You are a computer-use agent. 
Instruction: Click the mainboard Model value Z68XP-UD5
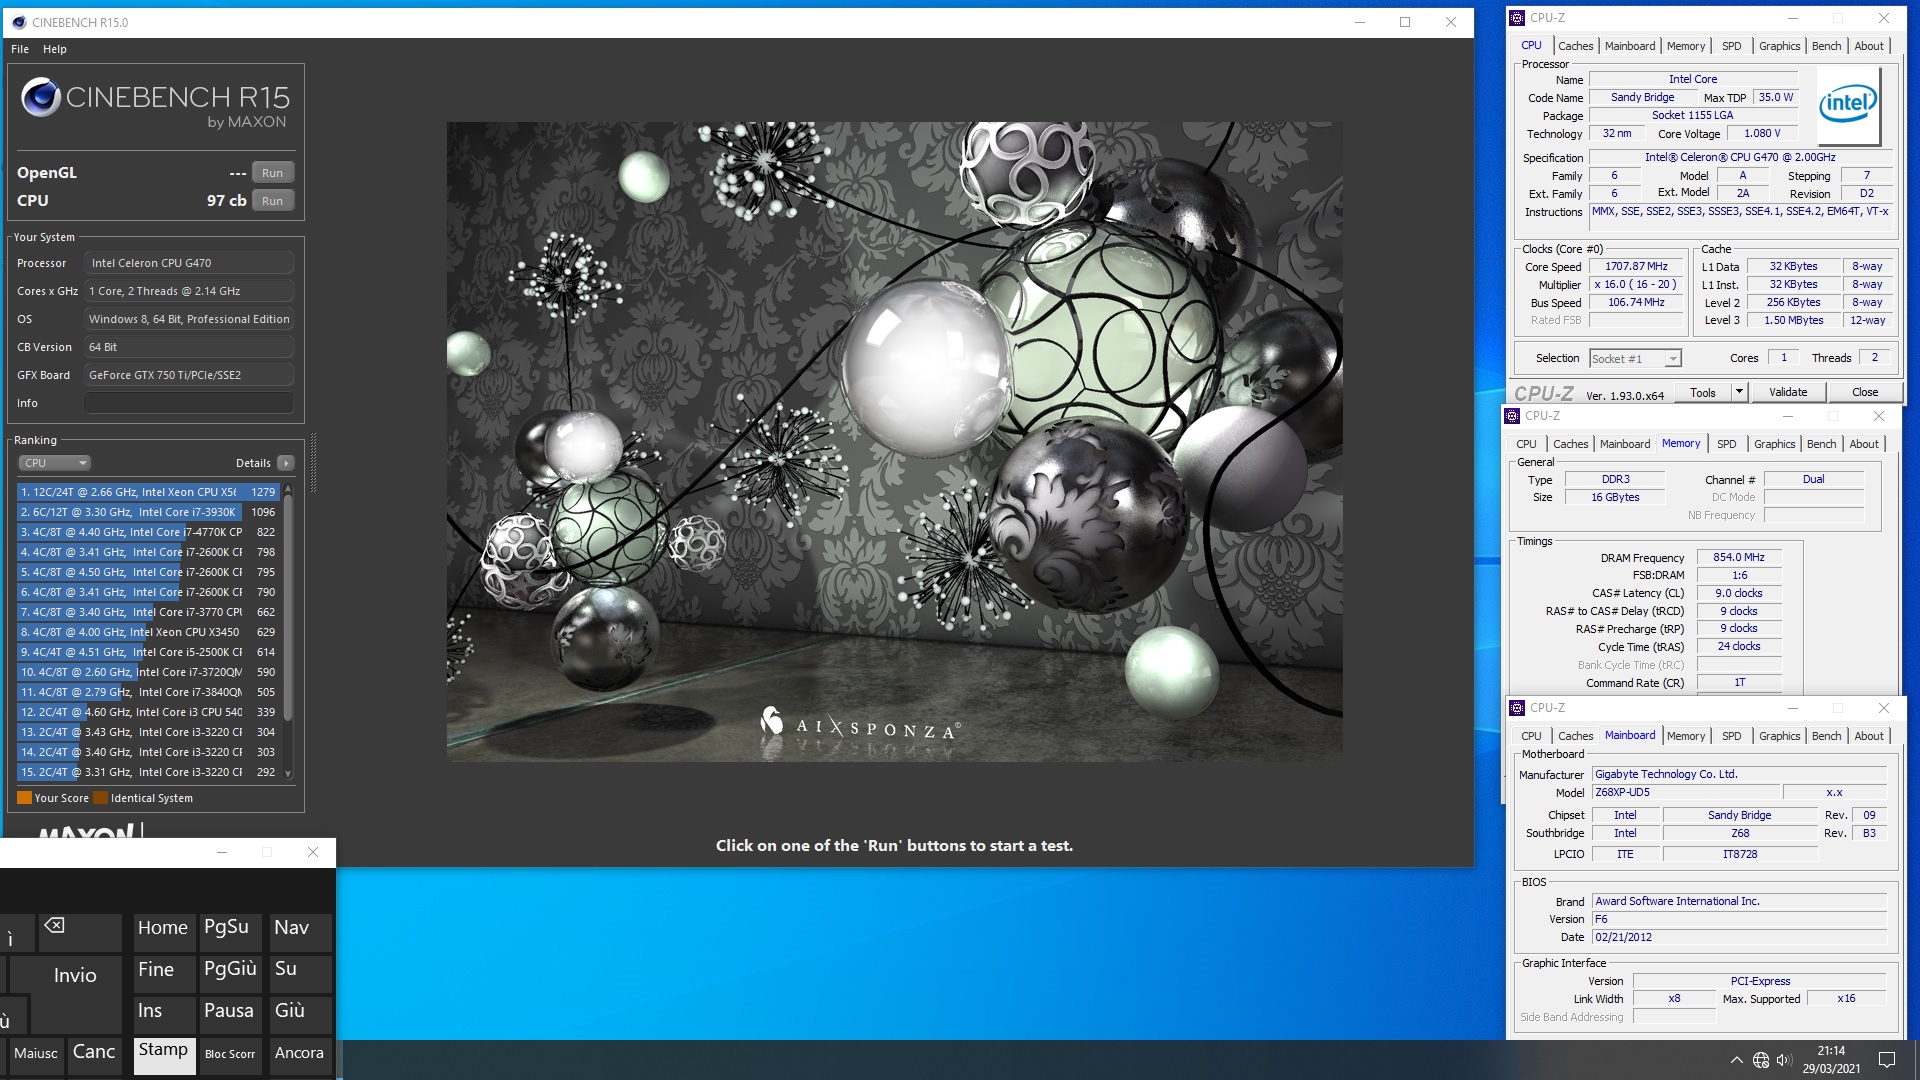point(1686,792)
